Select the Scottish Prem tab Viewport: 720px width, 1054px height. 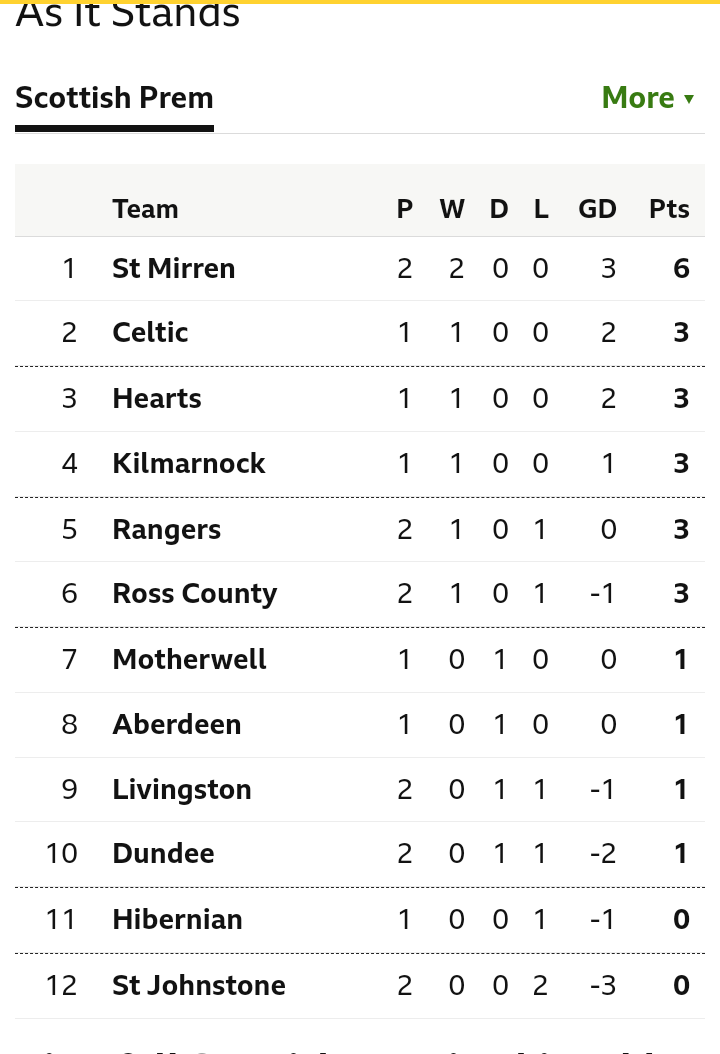(114, 98)
